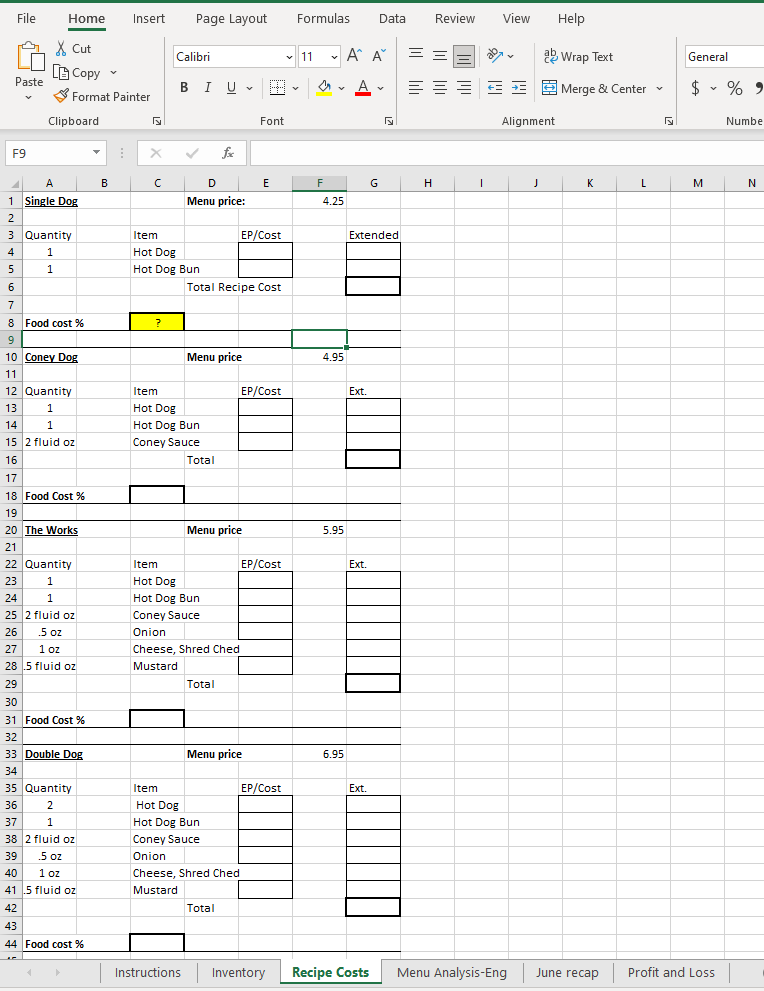This screenshot has height=991, width=764.
Task: Apply Percent Style format
Action: 734,88
